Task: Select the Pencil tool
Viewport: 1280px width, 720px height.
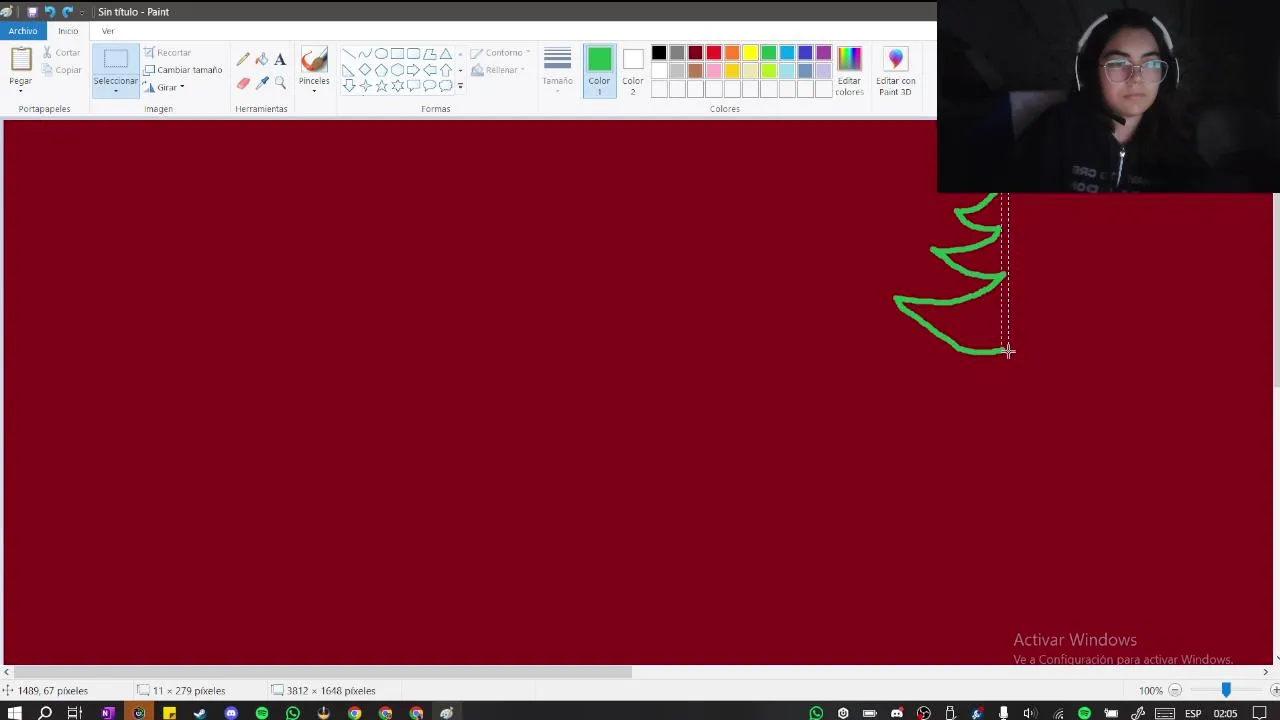Action: click(x=243, y=60)
